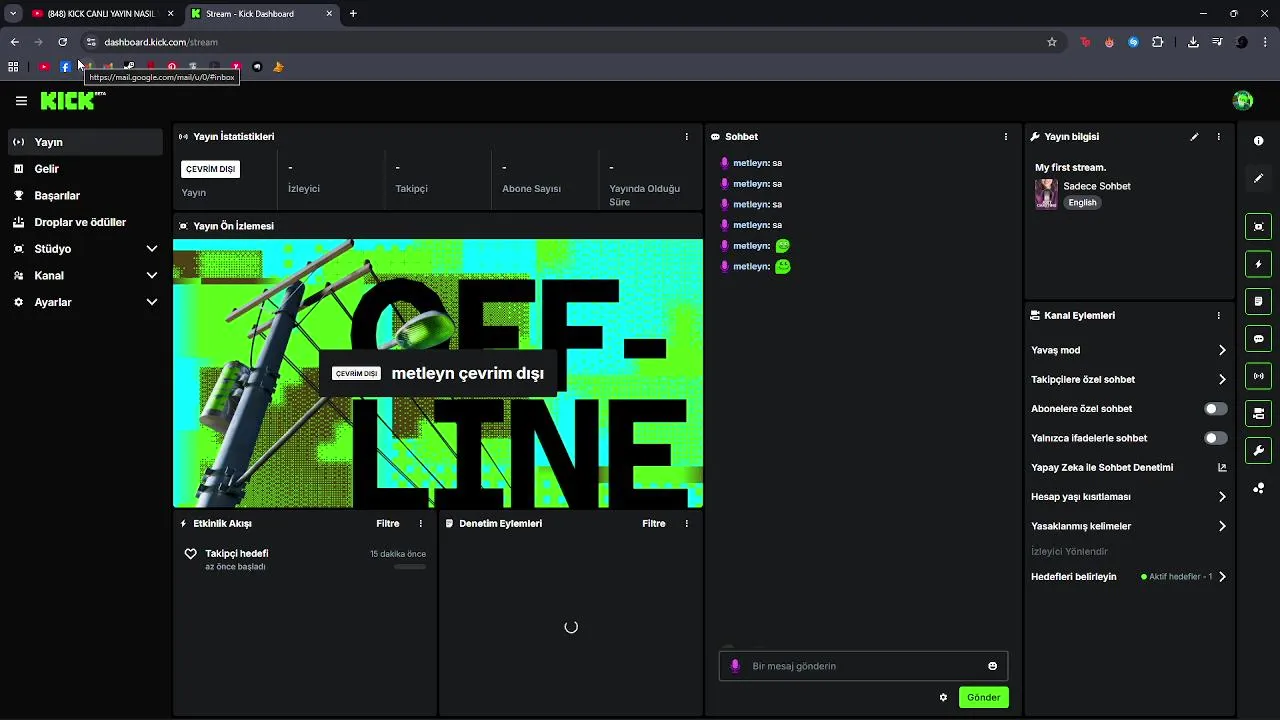Toggle the broadcast signal icon in the right rail
Image resolution: width=1280 pixels, height=720 pixels.
tap(1258, 376)
